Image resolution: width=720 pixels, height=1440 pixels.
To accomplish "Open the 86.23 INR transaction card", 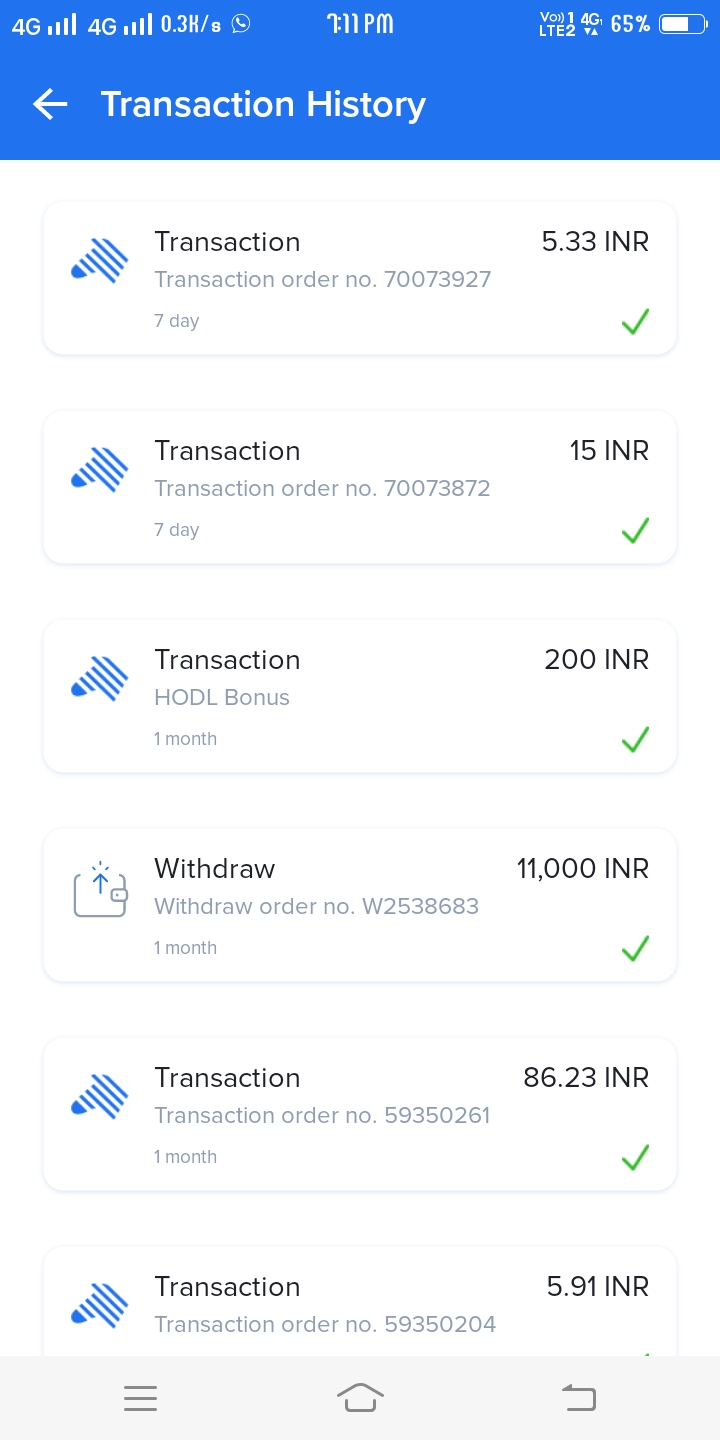I will point(360,1115).
